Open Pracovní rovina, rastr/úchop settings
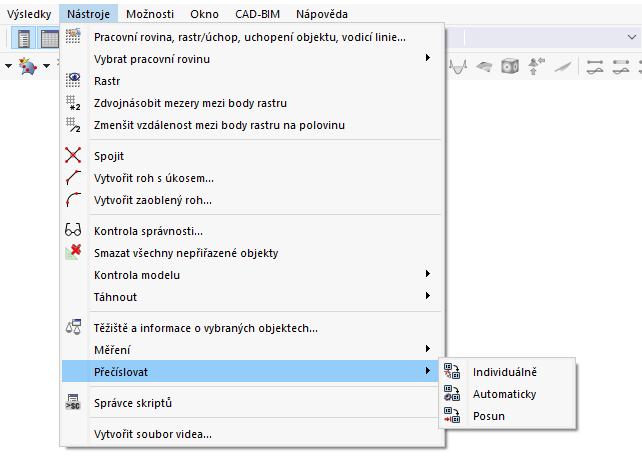642x471 pixels. 252,37
